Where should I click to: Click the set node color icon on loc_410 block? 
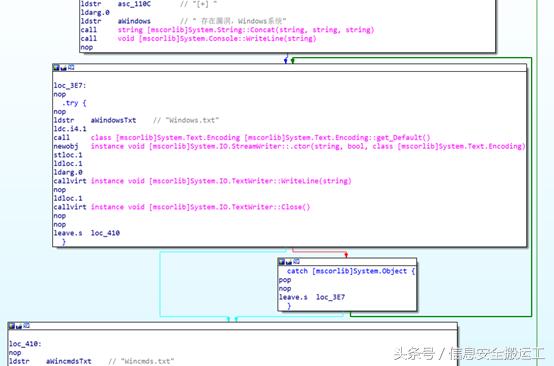(12, 326)
